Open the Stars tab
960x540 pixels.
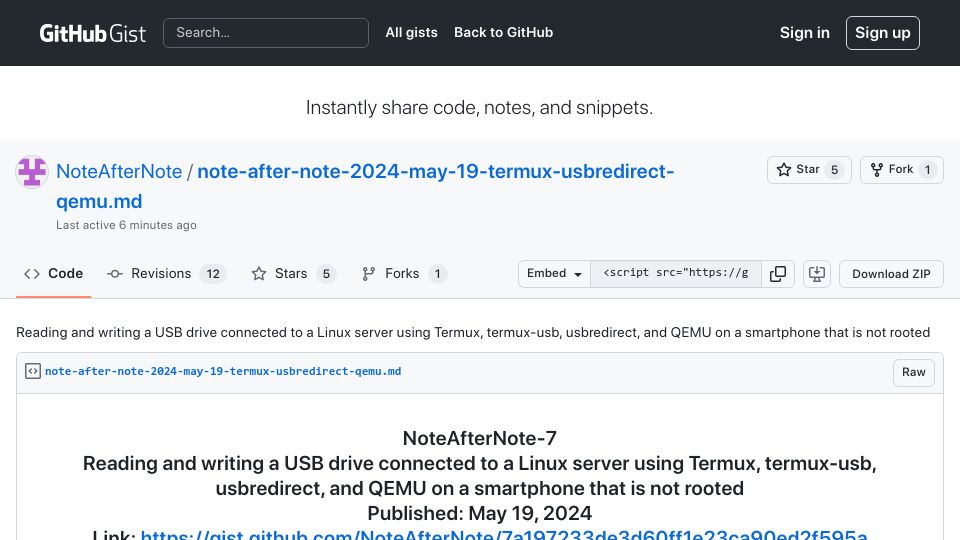(293, 274)
